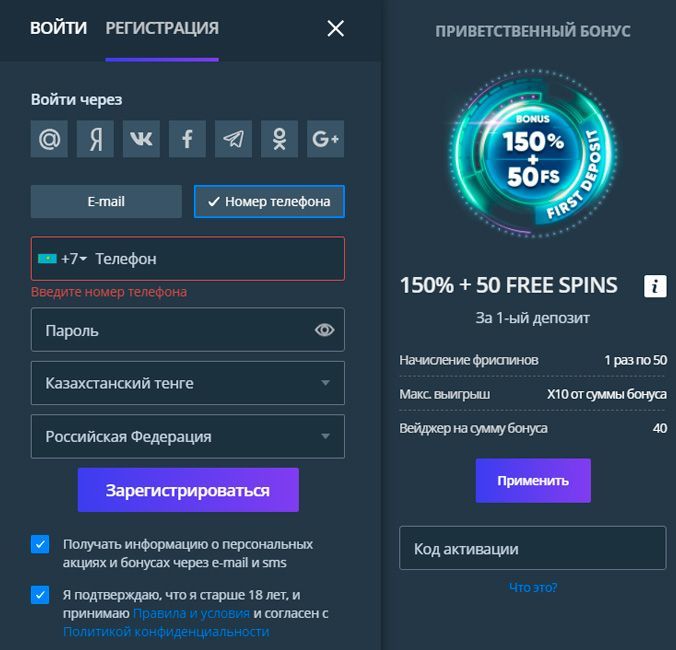
Task: Click the Зарегистрироваться button
Action: (x=188, y=490)
